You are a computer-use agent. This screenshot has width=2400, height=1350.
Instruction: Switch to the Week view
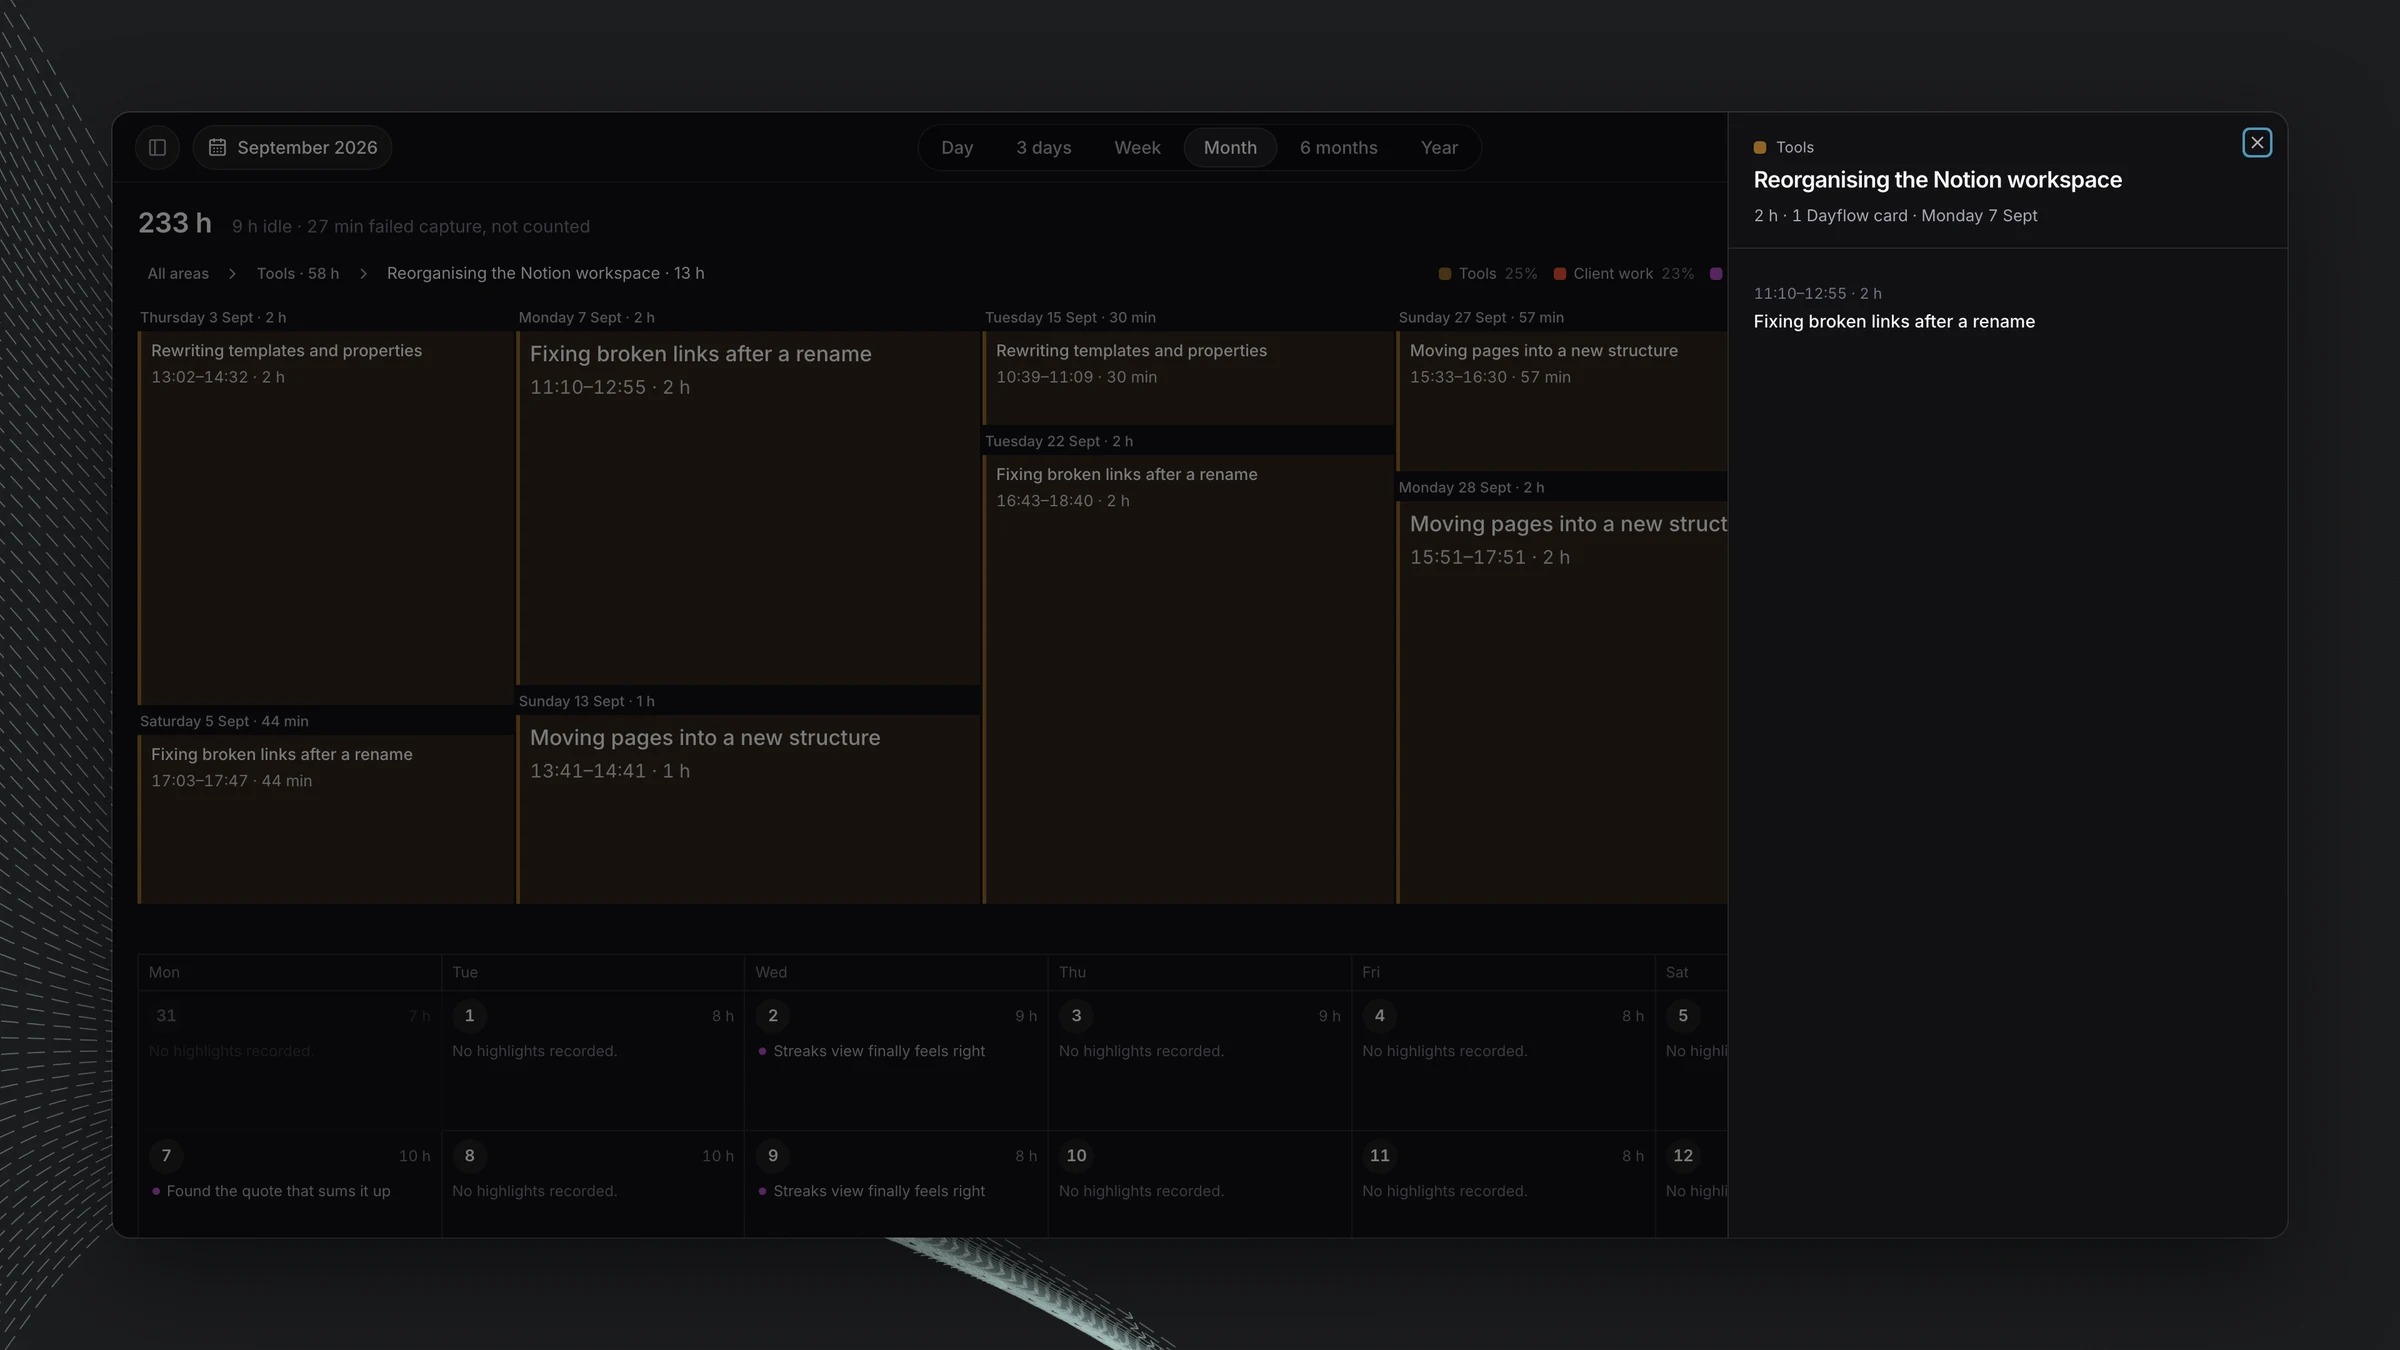(x=1137, y=148)
